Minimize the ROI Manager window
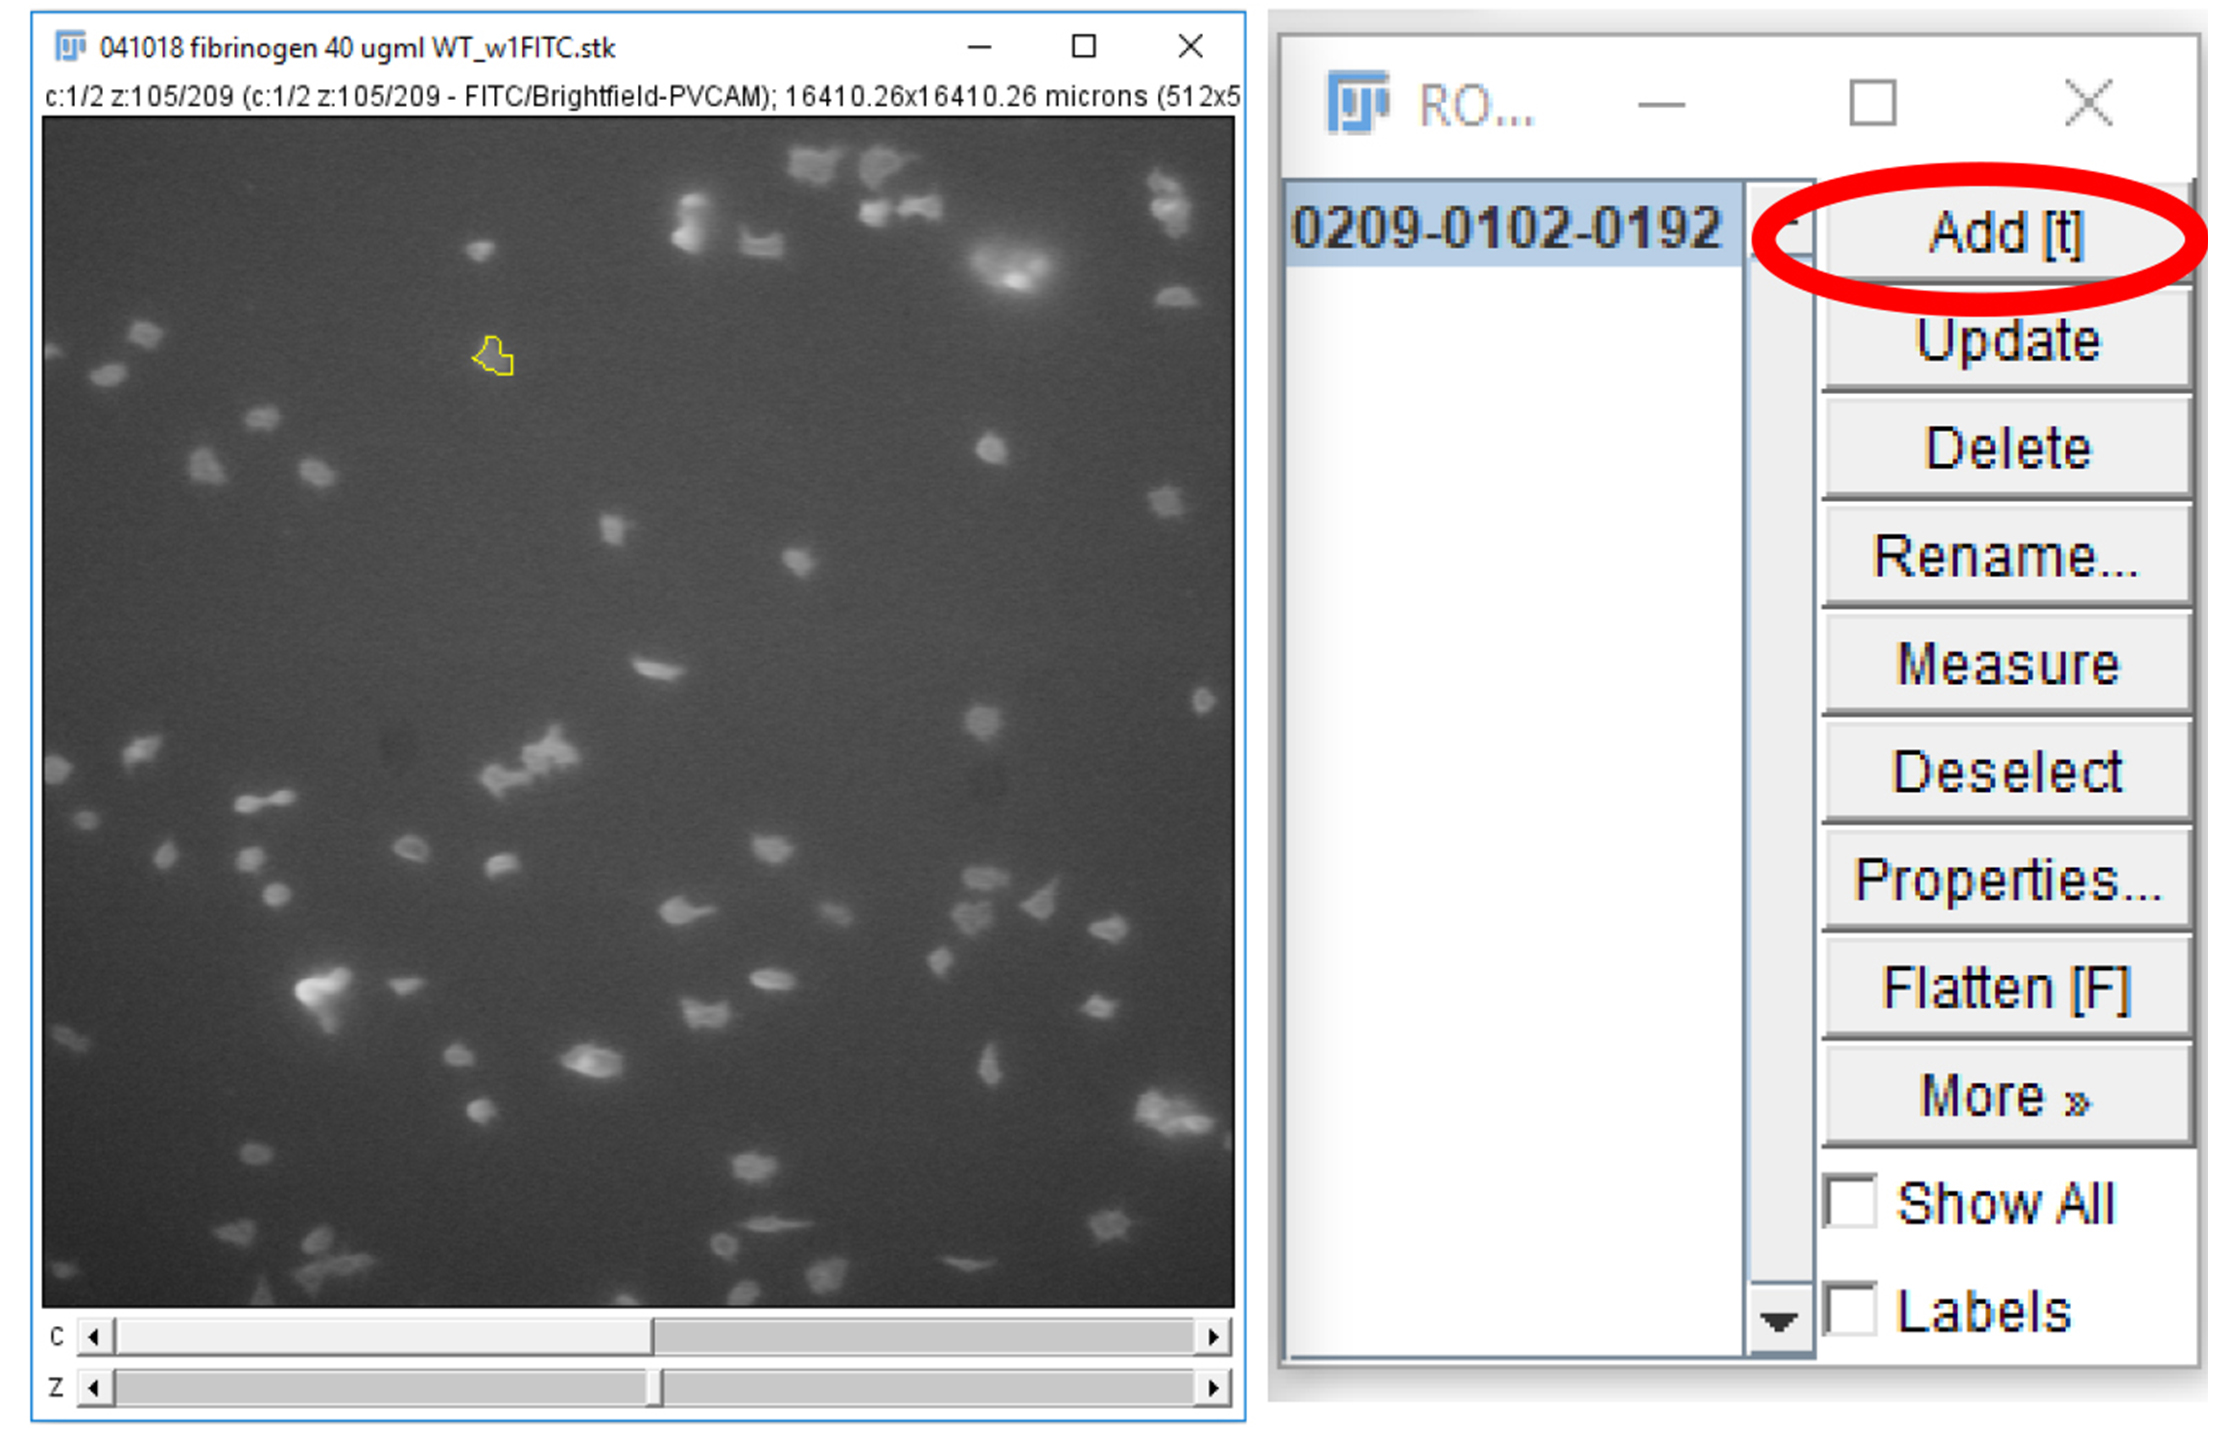2232x1436 pixels. click(1661, 104)
